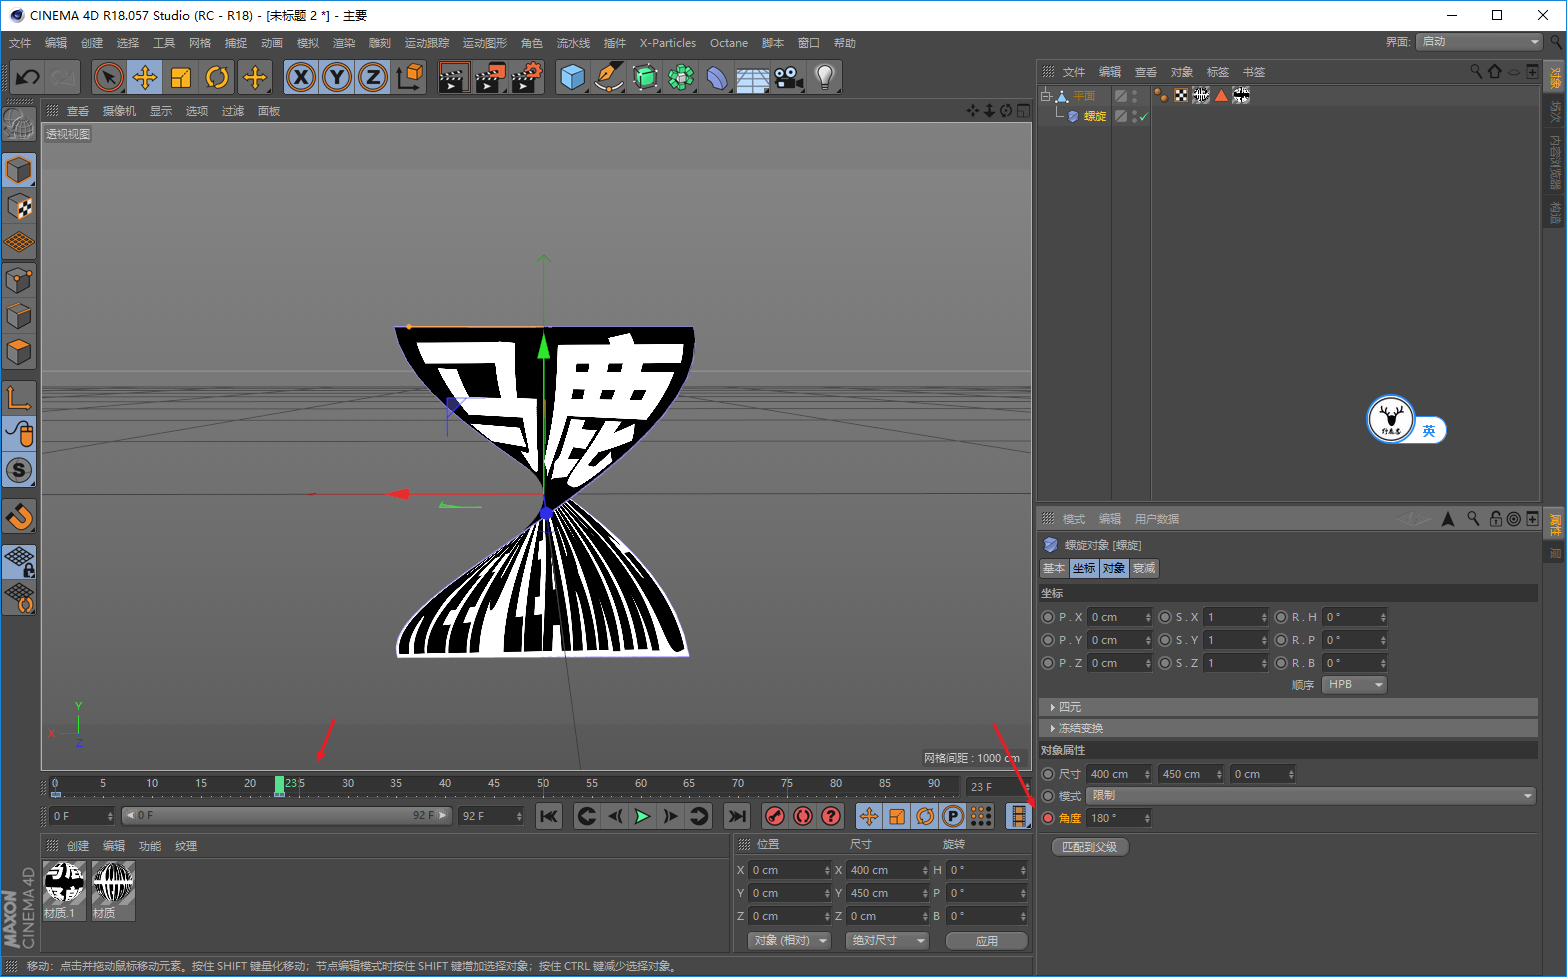
Task: Open the 绝对尺寸 dropdown
Action: 888,941
